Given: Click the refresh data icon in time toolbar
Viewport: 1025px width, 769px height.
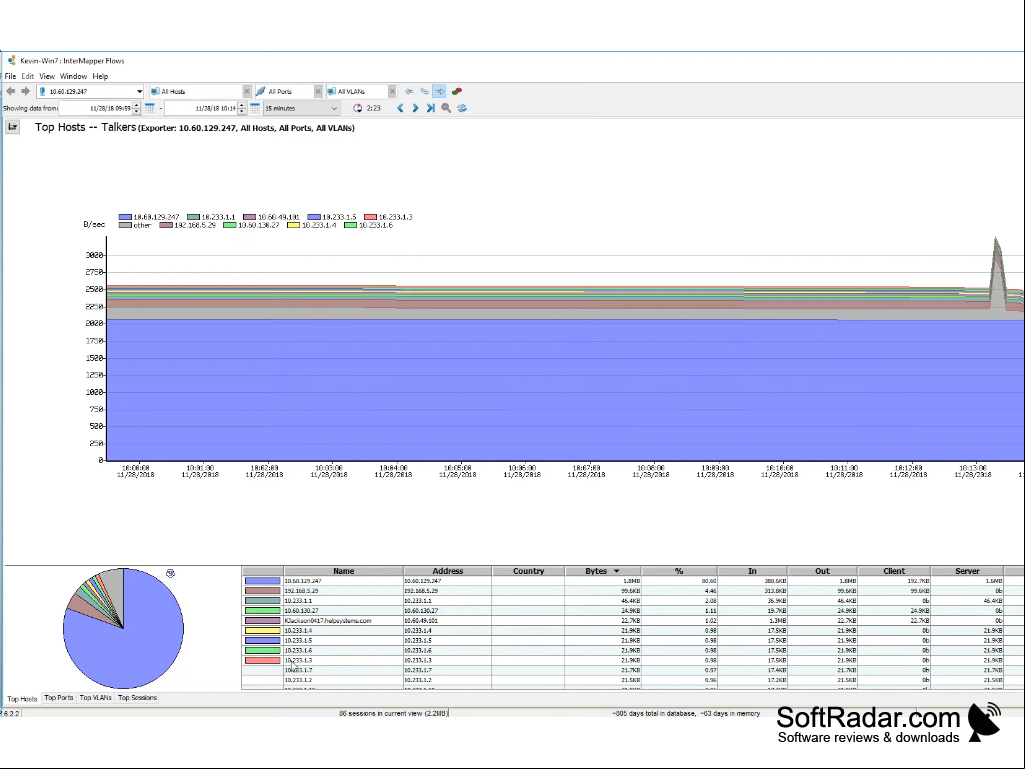Looking at the screenshot, I should coord(462,109).
